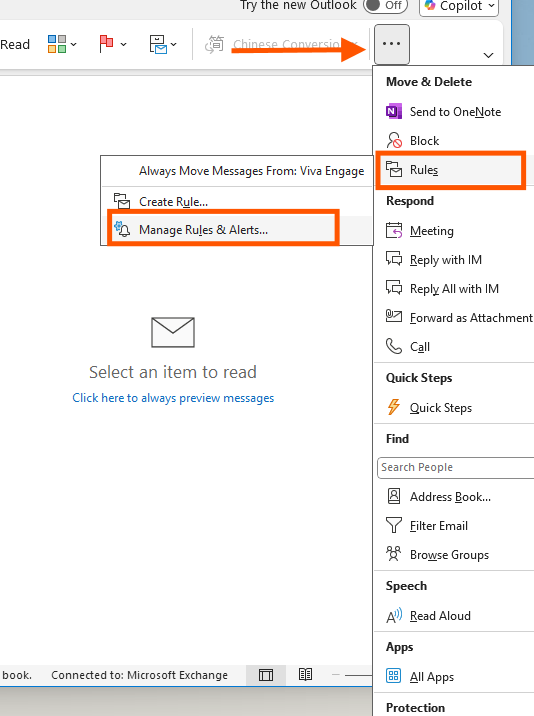The image size is (534, 716).
Task: Click the Create Rule envelope icon
Action: 122,201
